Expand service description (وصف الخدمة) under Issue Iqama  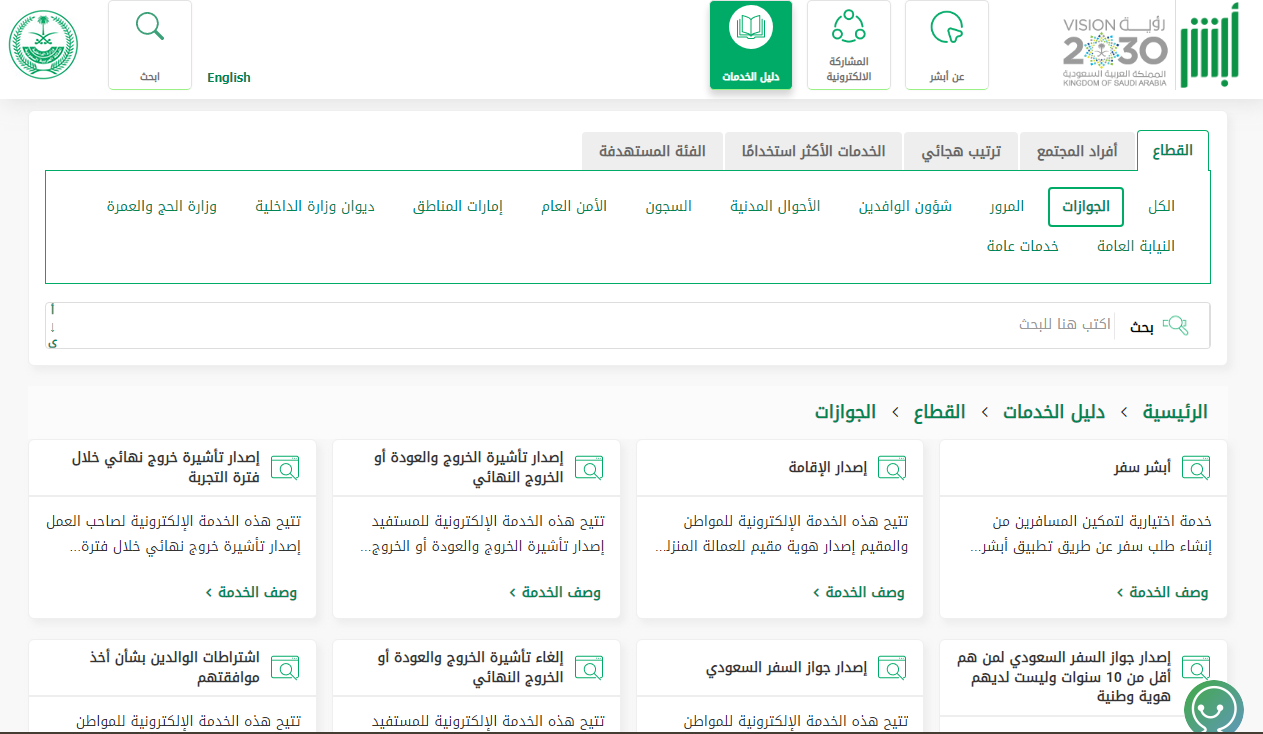tap(858, 592)
